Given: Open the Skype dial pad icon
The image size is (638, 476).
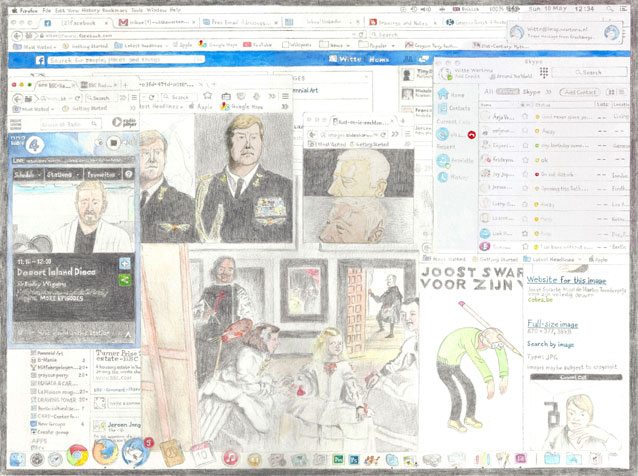Looking at the screenshot, I should [544, 72].
